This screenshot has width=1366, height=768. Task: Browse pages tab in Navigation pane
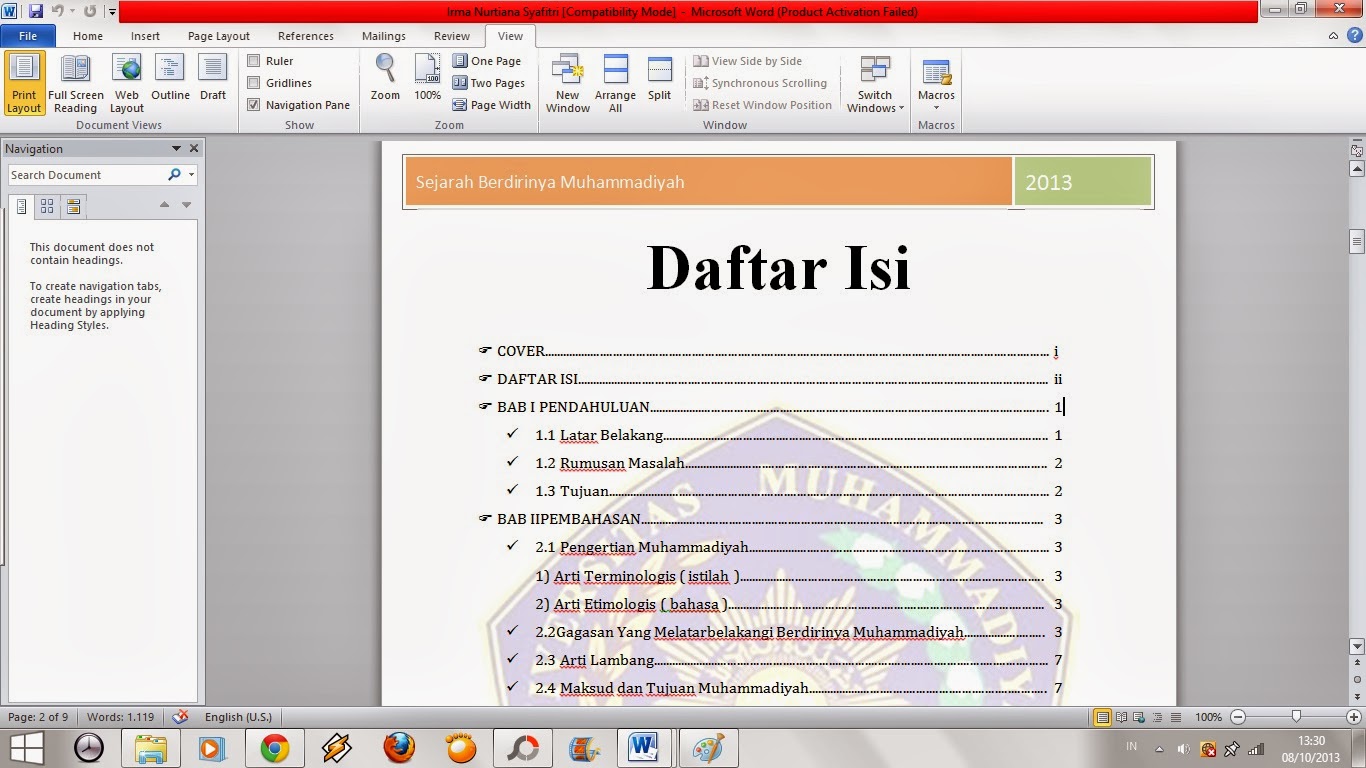[x=47, y=207]
